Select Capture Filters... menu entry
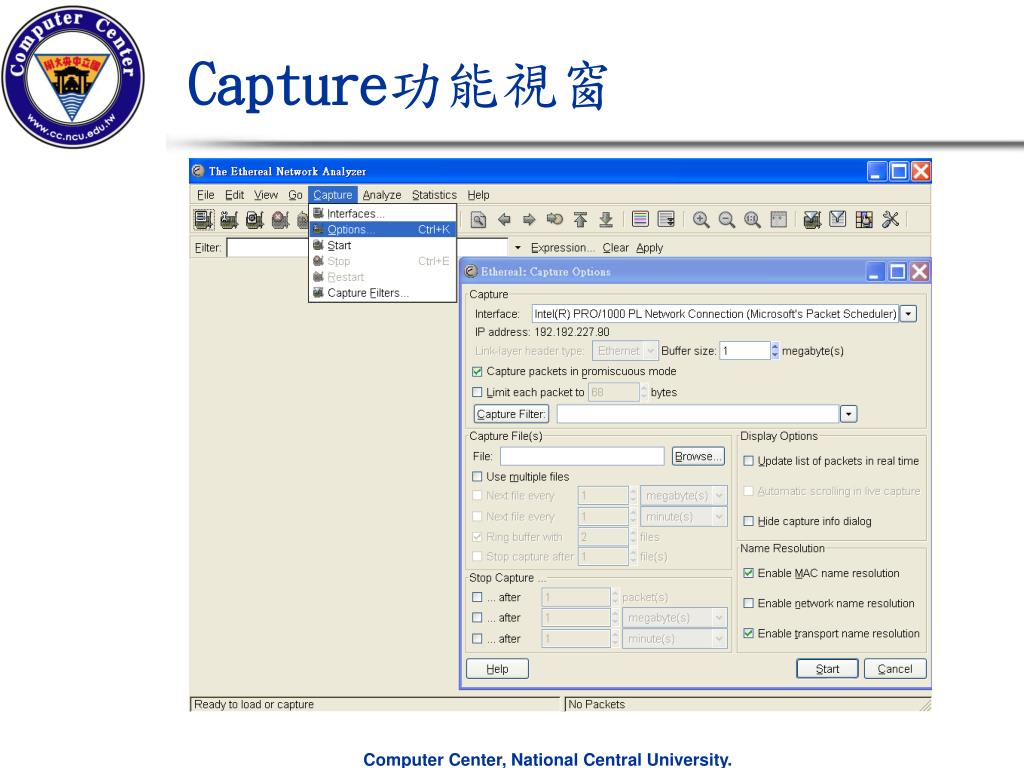Image resolution: width=1024 pixels, height=768 pixels. point(383,293)
